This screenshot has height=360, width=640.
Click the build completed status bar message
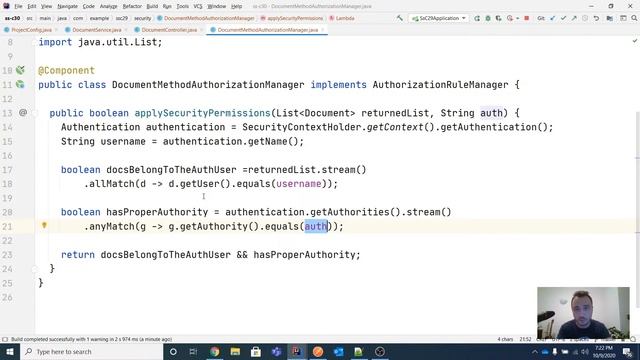click(91, 339)
